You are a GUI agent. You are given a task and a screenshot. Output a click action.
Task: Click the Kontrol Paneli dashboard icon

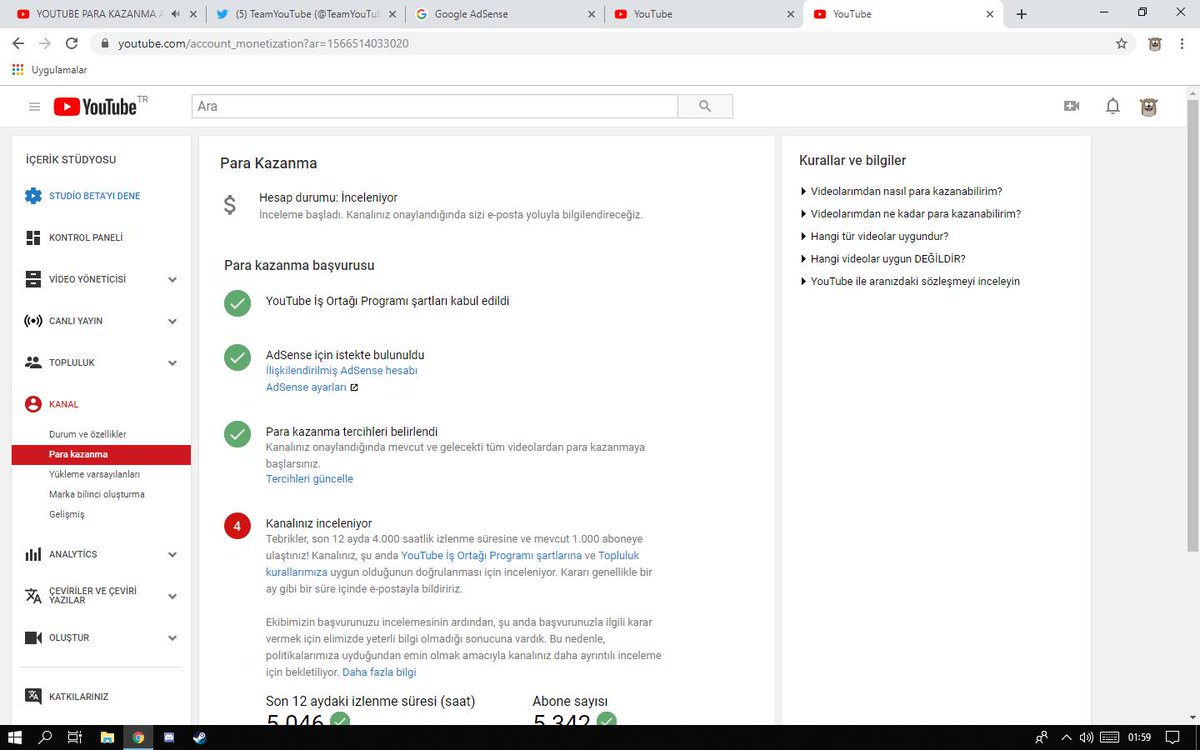(x=33, y=238)
